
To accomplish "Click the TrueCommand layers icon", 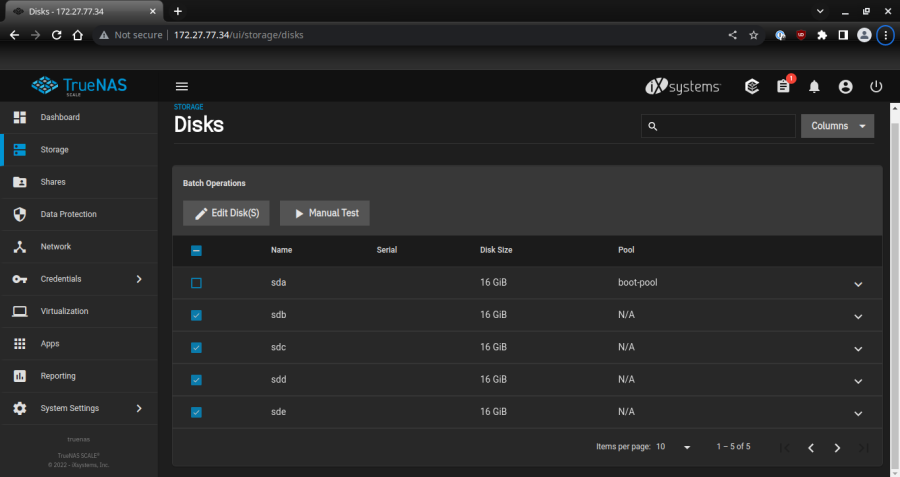I will 752,87.
